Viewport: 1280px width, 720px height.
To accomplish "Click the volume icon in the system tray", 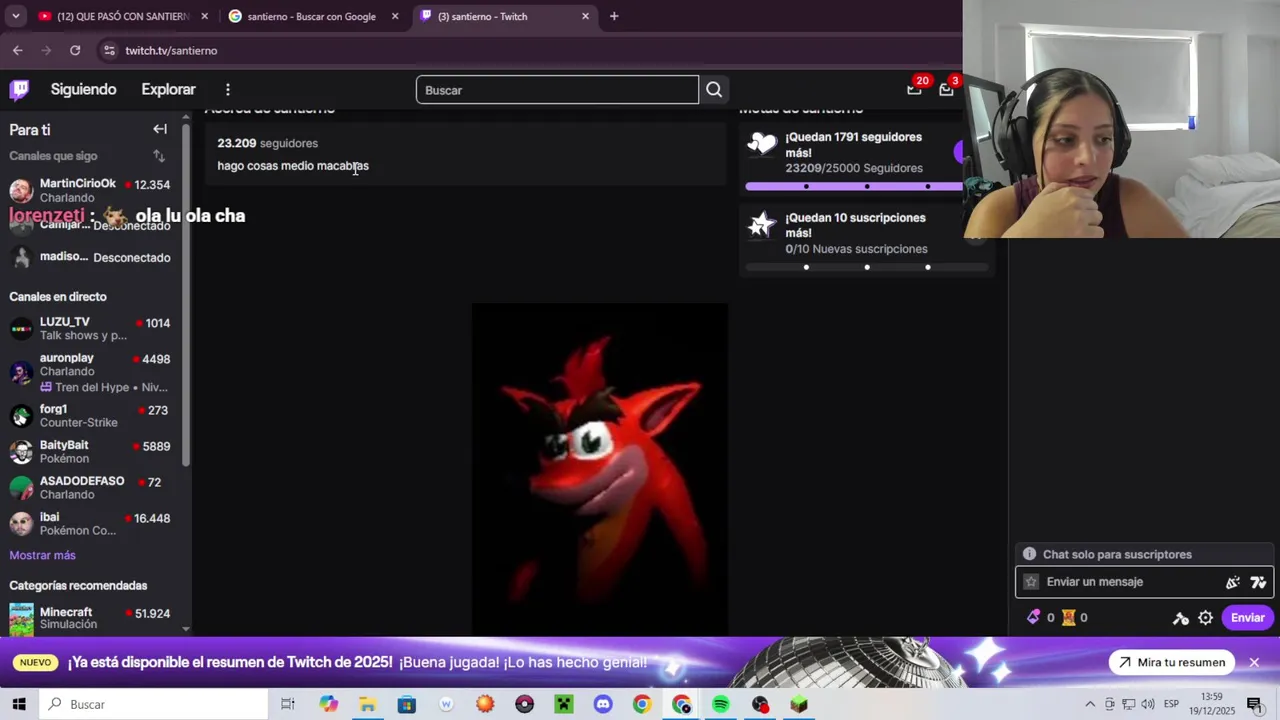I will [1147, 704].
